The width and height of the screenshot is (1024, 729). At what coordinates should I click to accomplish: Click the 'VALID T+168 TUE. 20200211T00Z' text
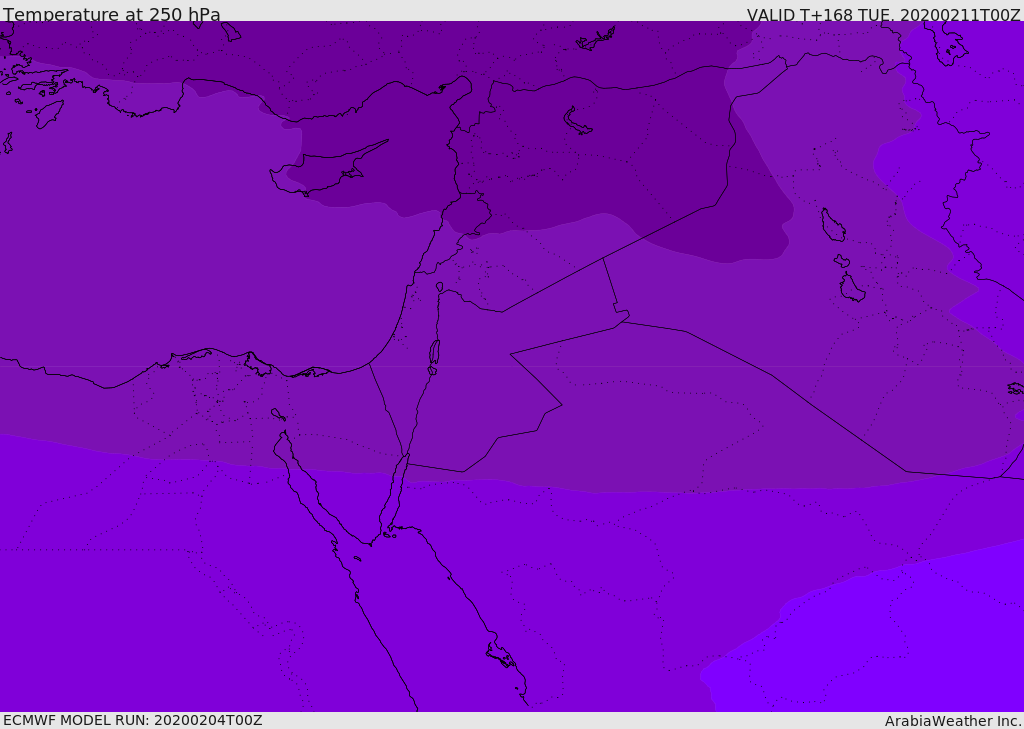pos(884,15)
